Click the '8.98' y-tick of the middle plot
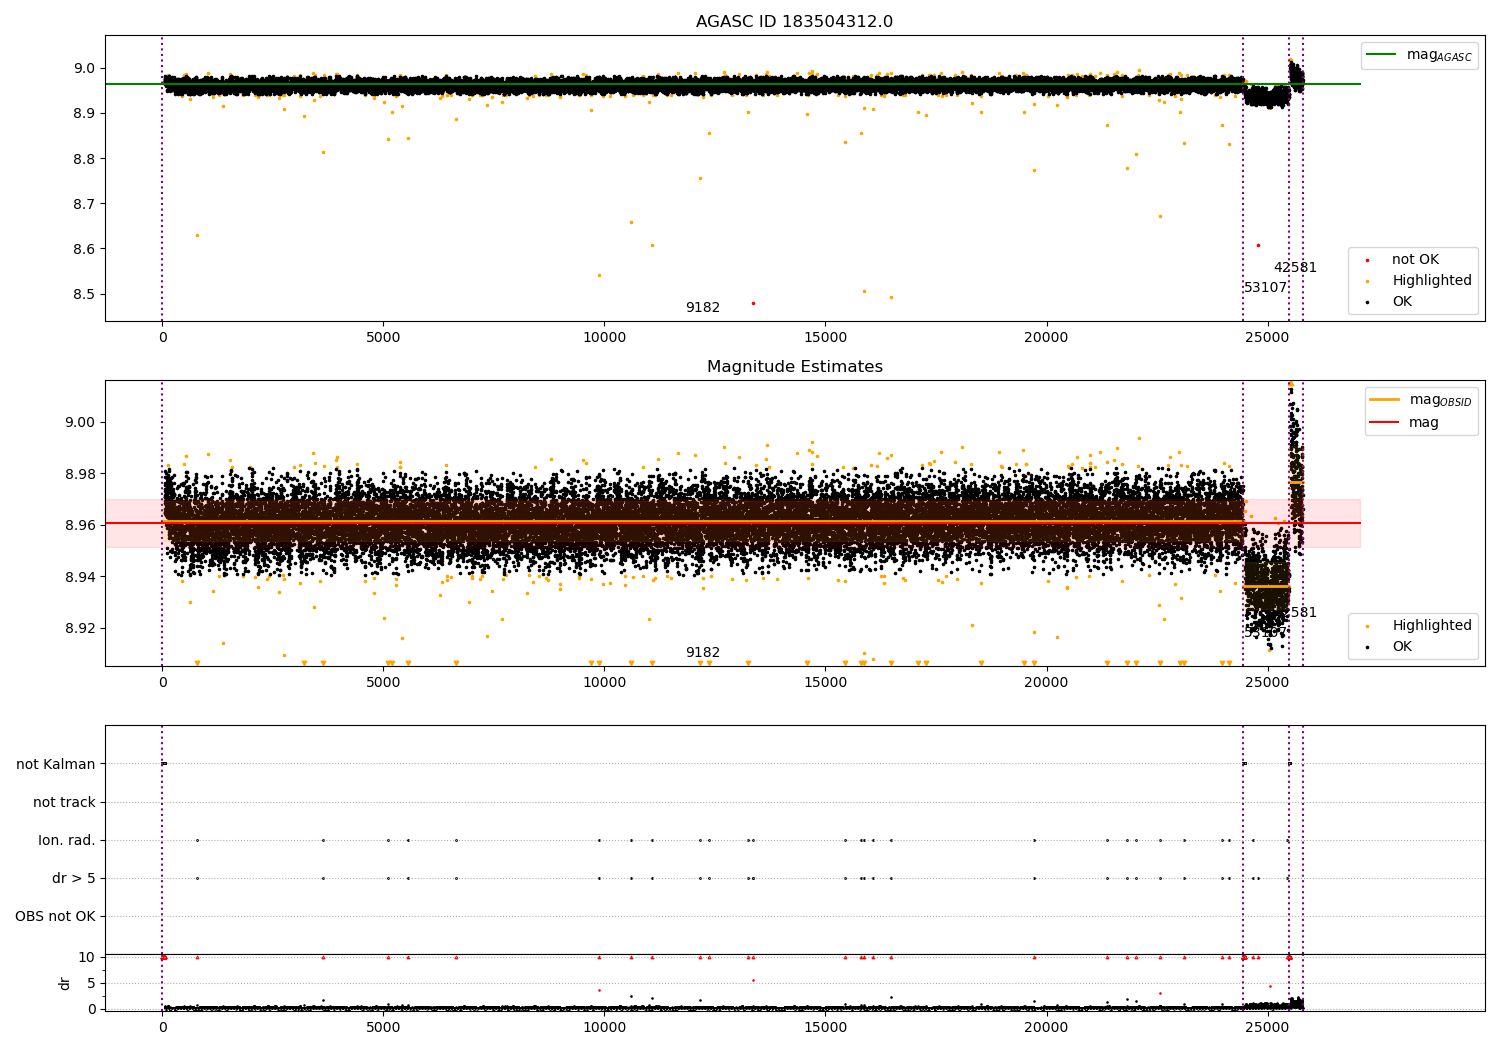Viewport: 1500px width, 1050px height. pos(80,474)
